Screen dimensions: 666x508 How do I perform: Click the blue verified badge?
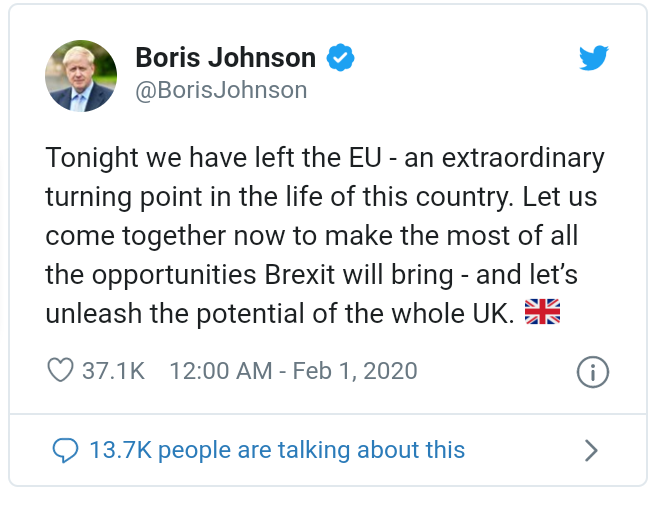tap(341, 58)
